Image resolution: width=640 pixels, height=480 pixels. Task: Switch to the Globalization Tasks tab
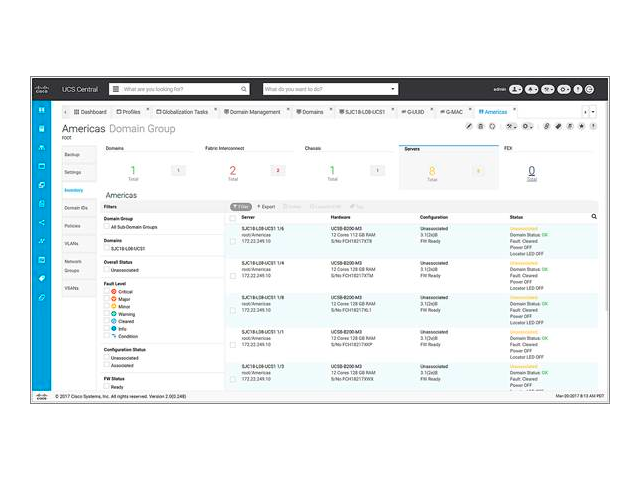point(182,112)
